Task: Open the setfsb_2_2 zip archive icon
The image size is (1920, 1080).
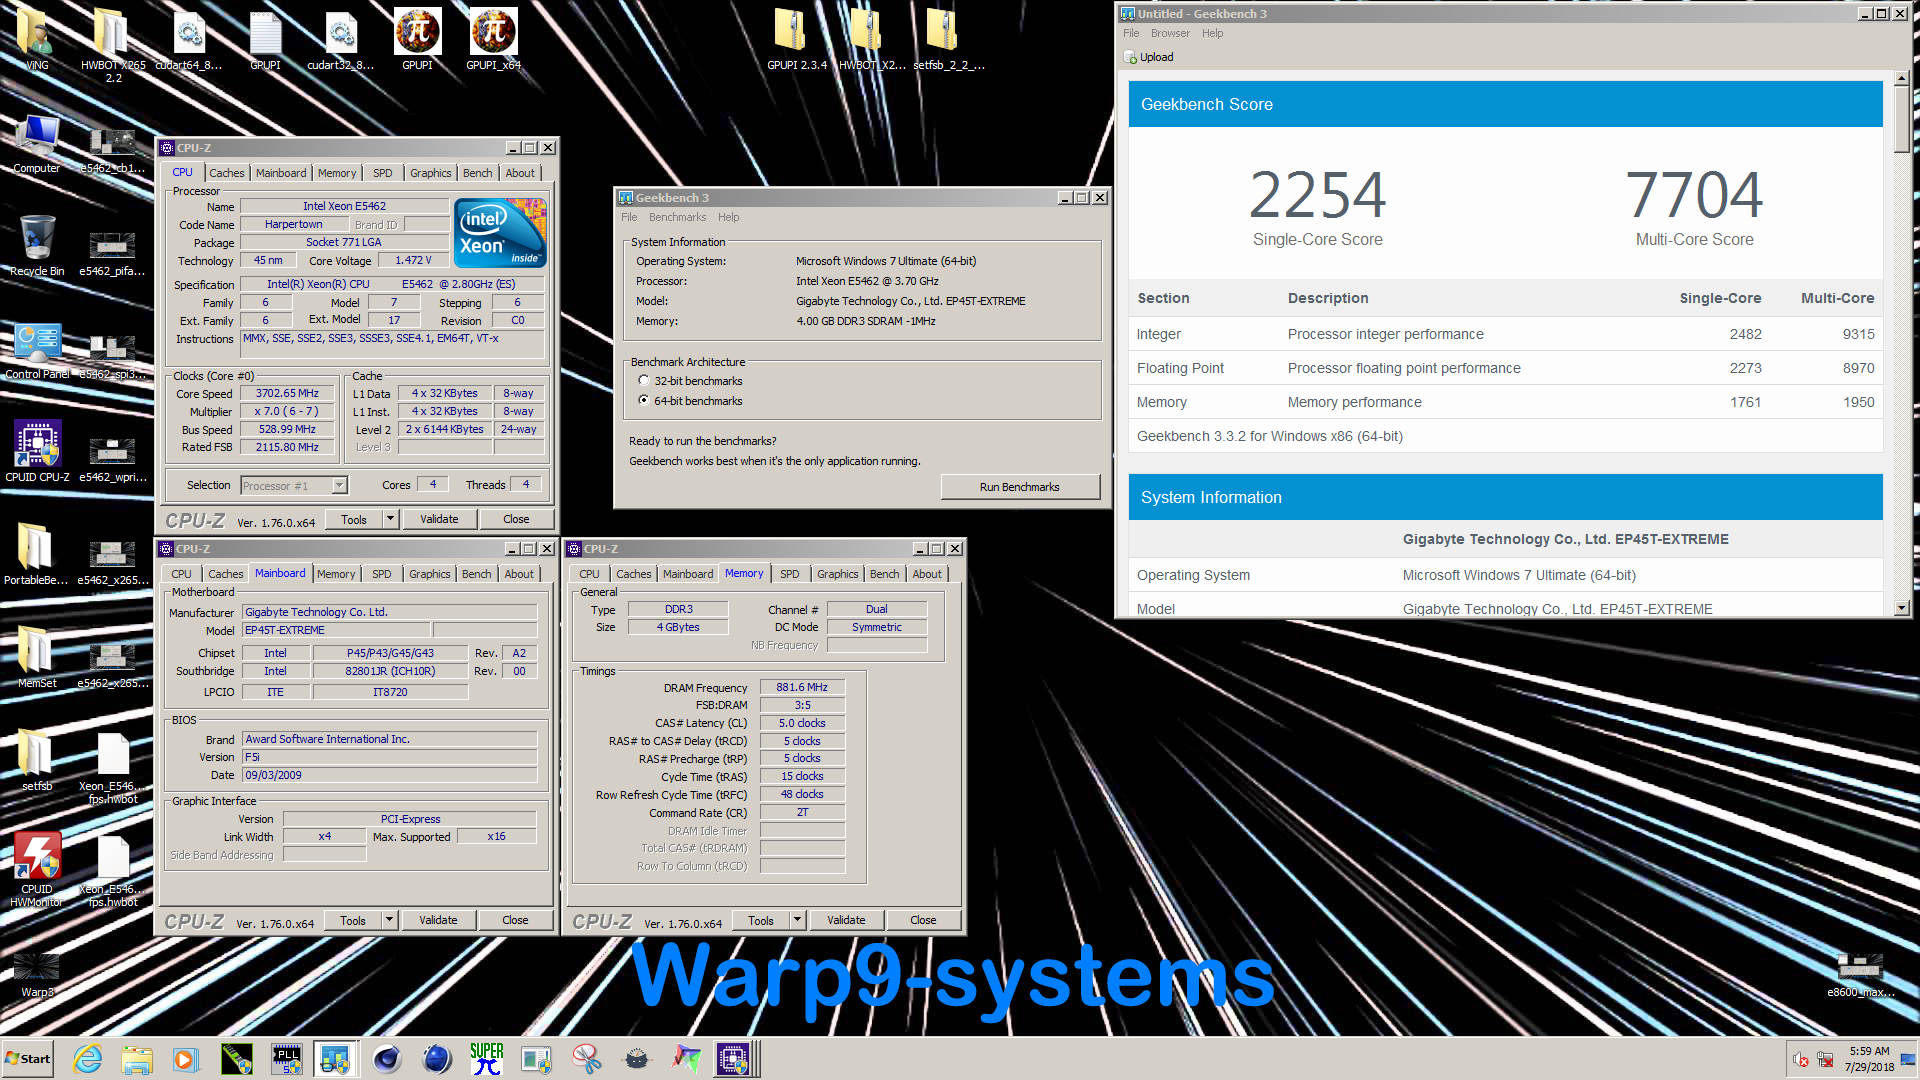Action: [949, 40]
